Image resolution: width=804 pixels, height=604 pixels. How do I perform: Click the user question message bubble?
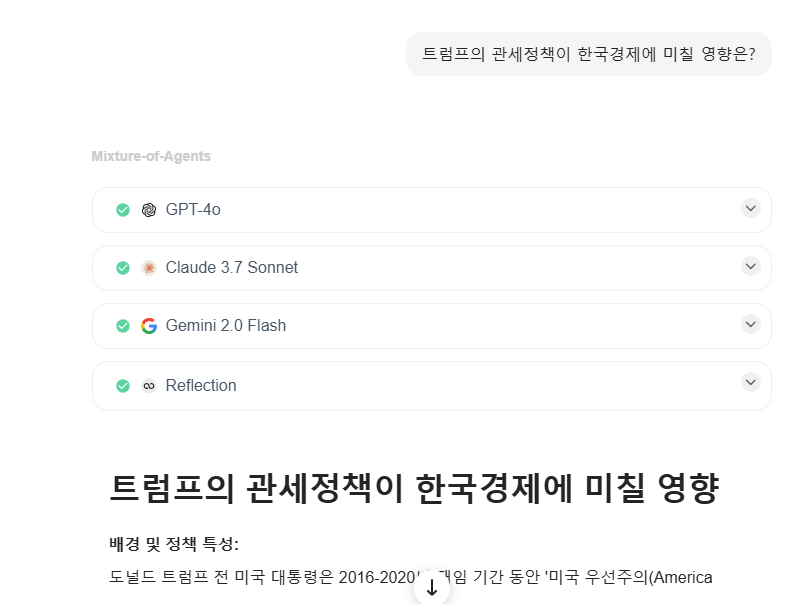589,54
